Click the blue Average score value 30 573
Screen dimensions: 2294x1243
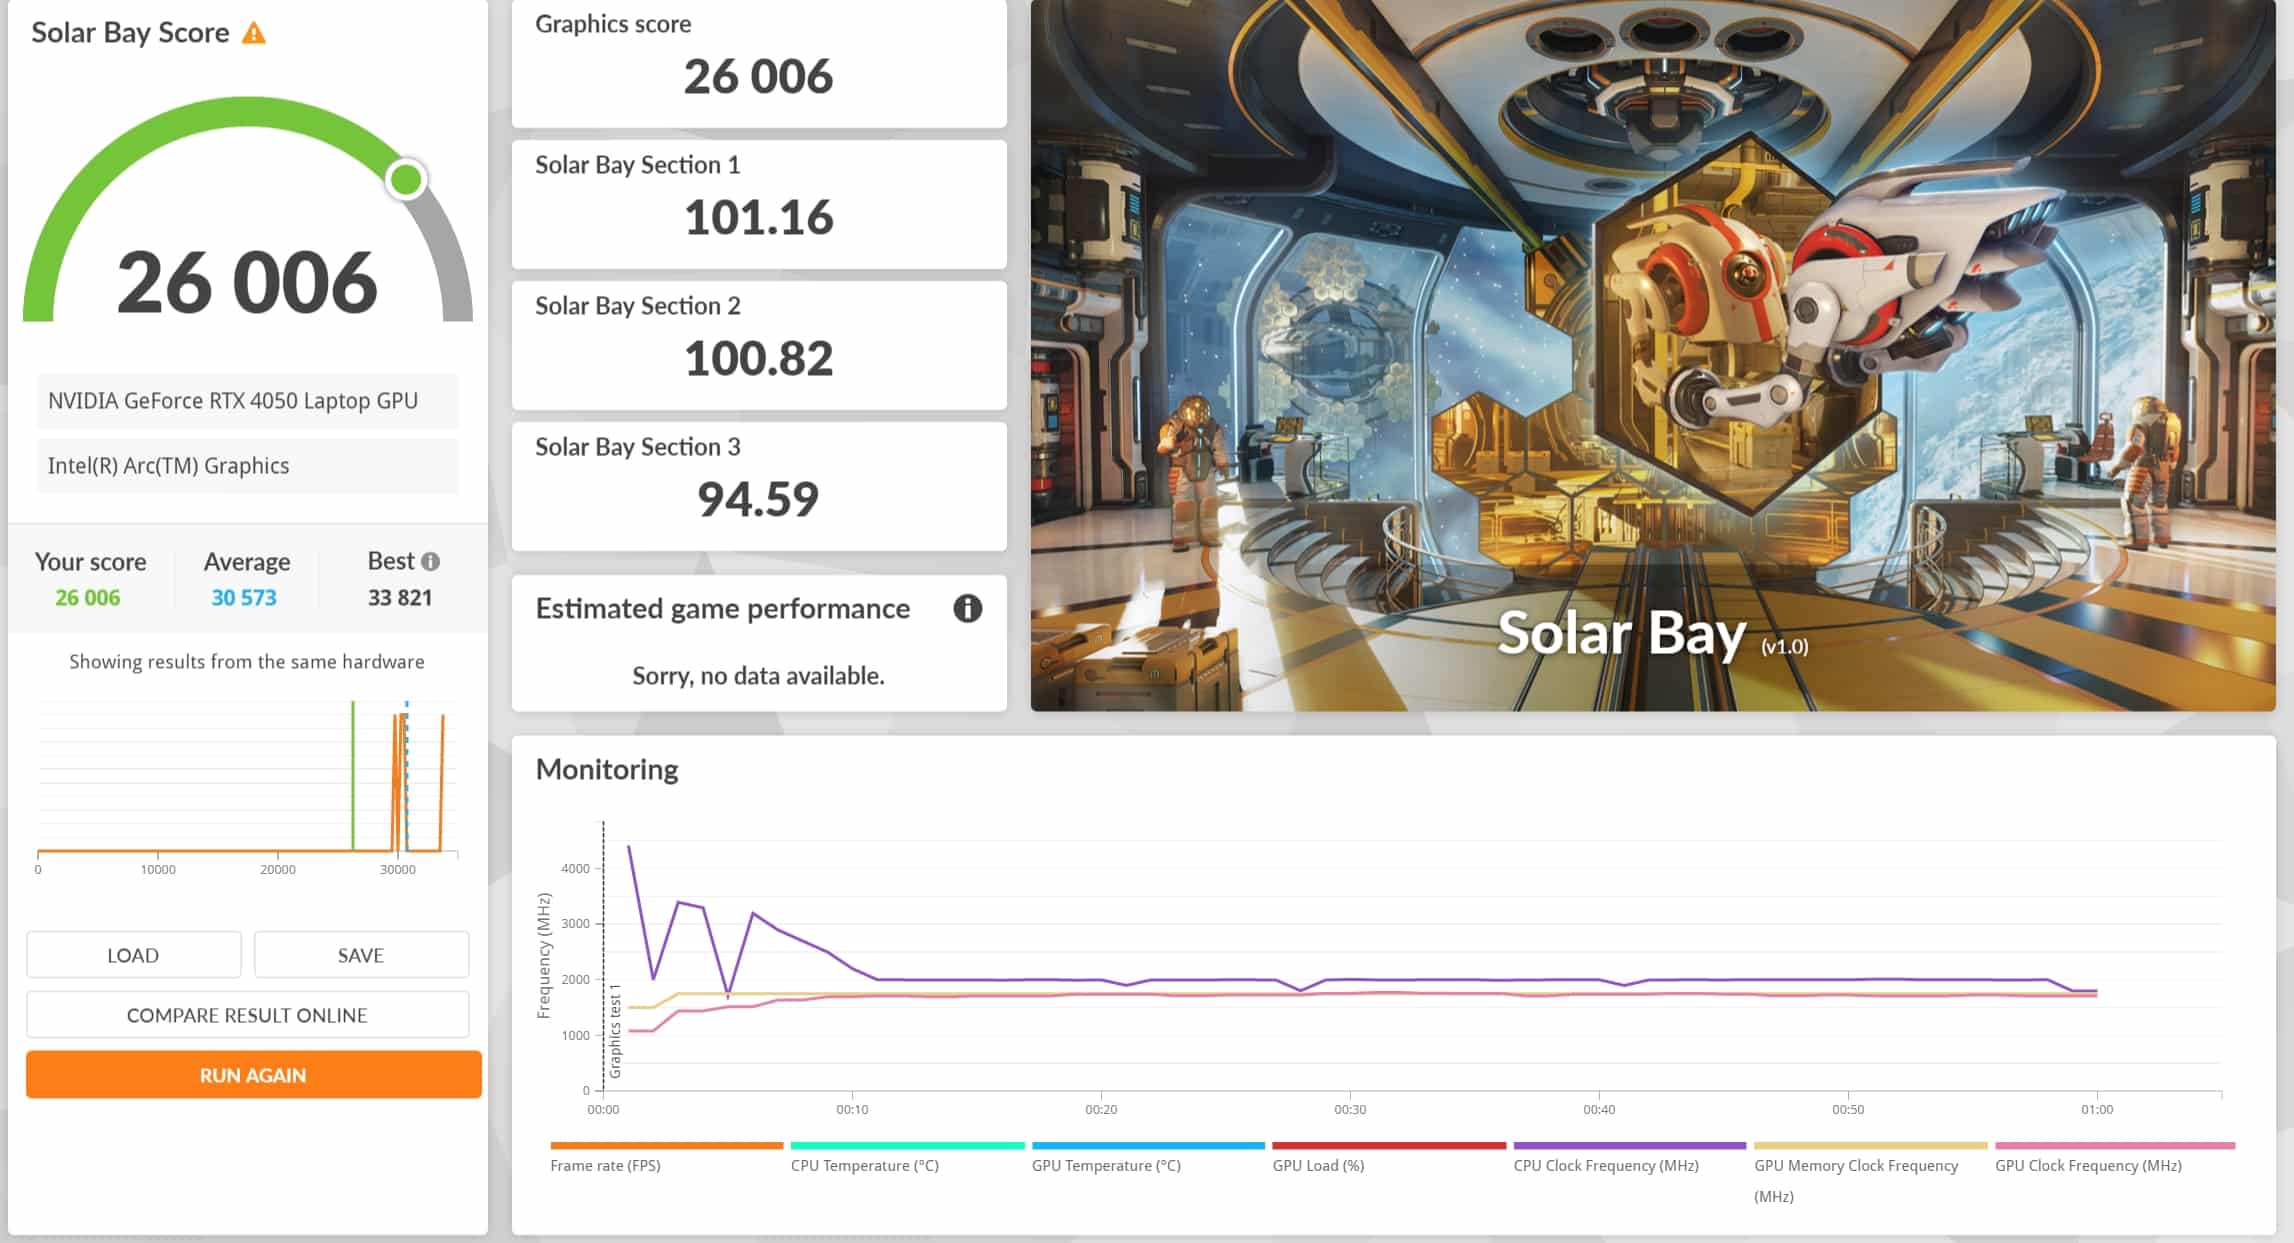244,598
